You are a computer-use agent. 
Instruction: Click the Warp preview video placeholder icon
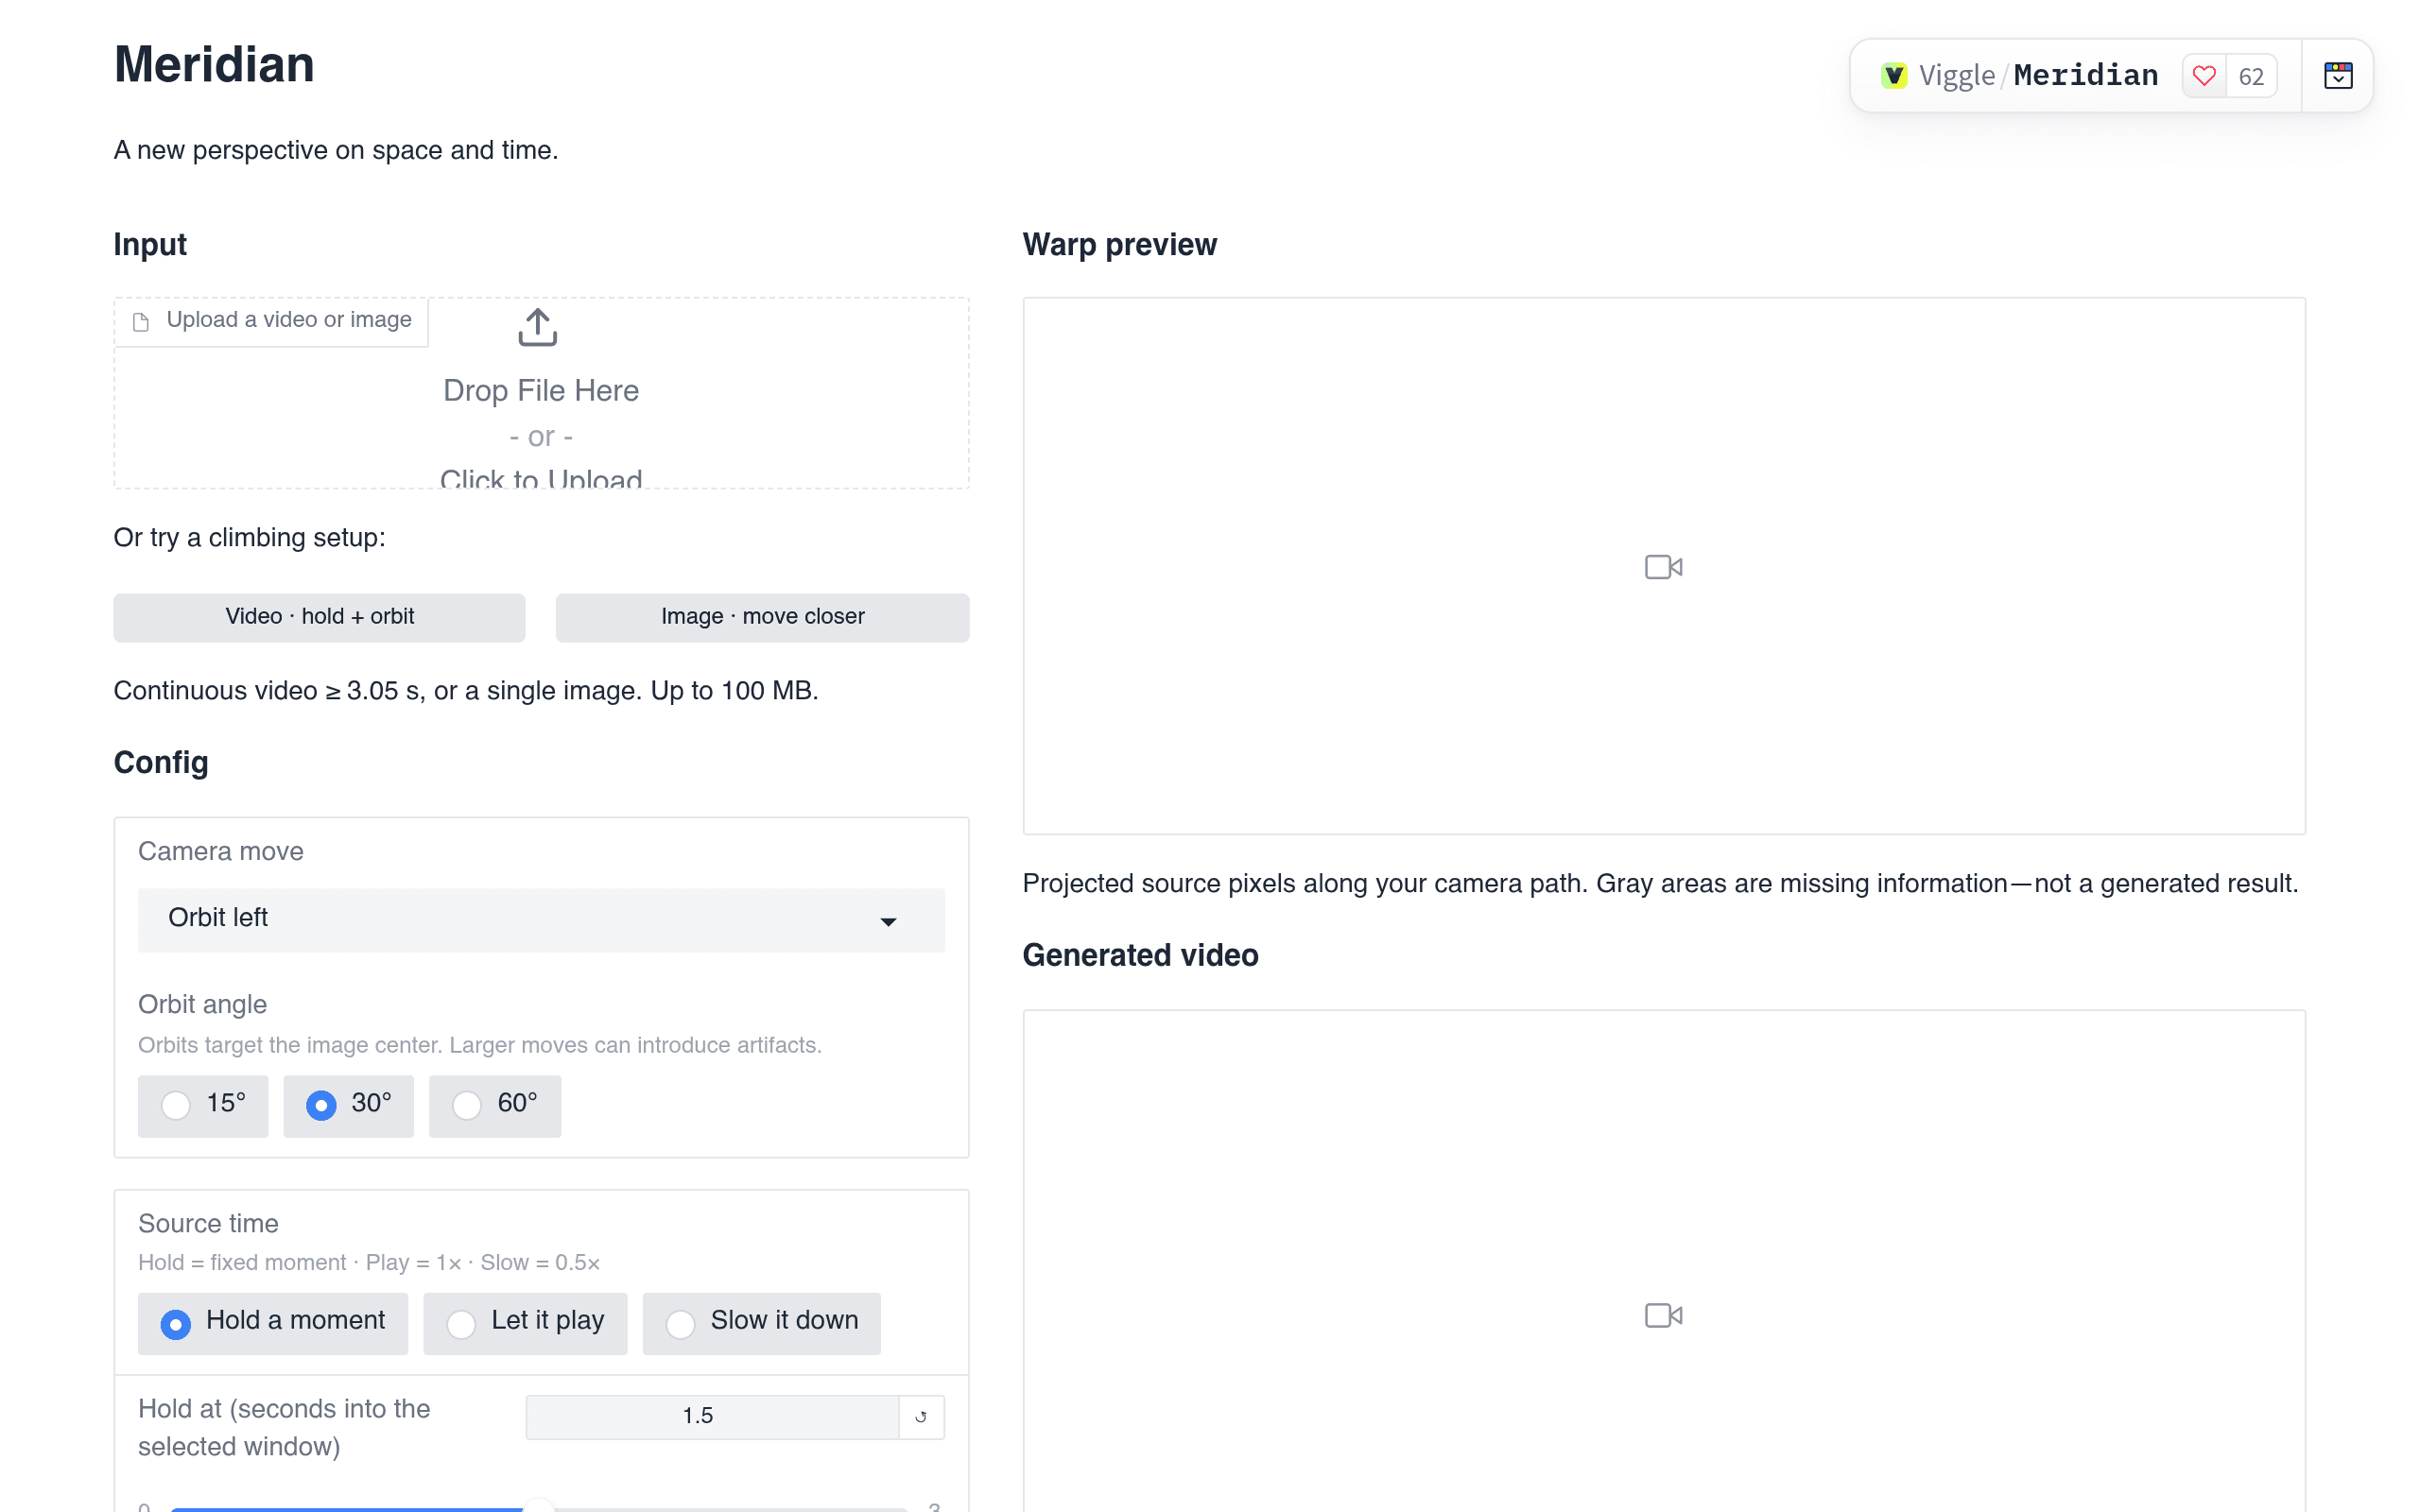point(1664,567)
